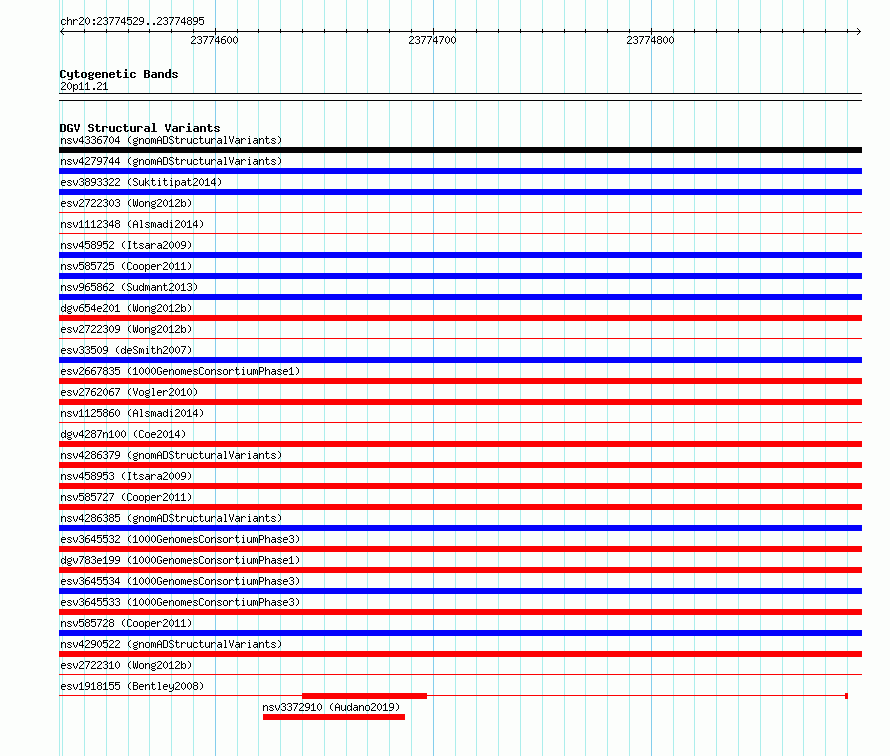Click the thin red line under nsv1125860
The width and height of the screenshot is (890, 756).
[460, 423]
